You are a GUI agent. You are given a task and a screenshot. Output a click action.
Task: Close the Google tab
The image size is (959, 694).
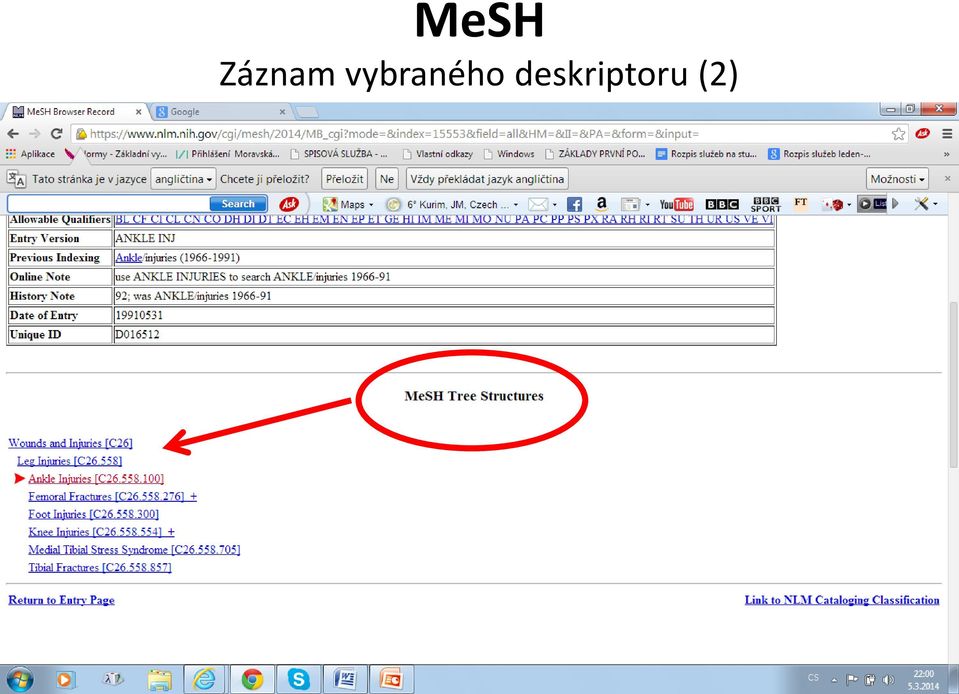point(282,112)
